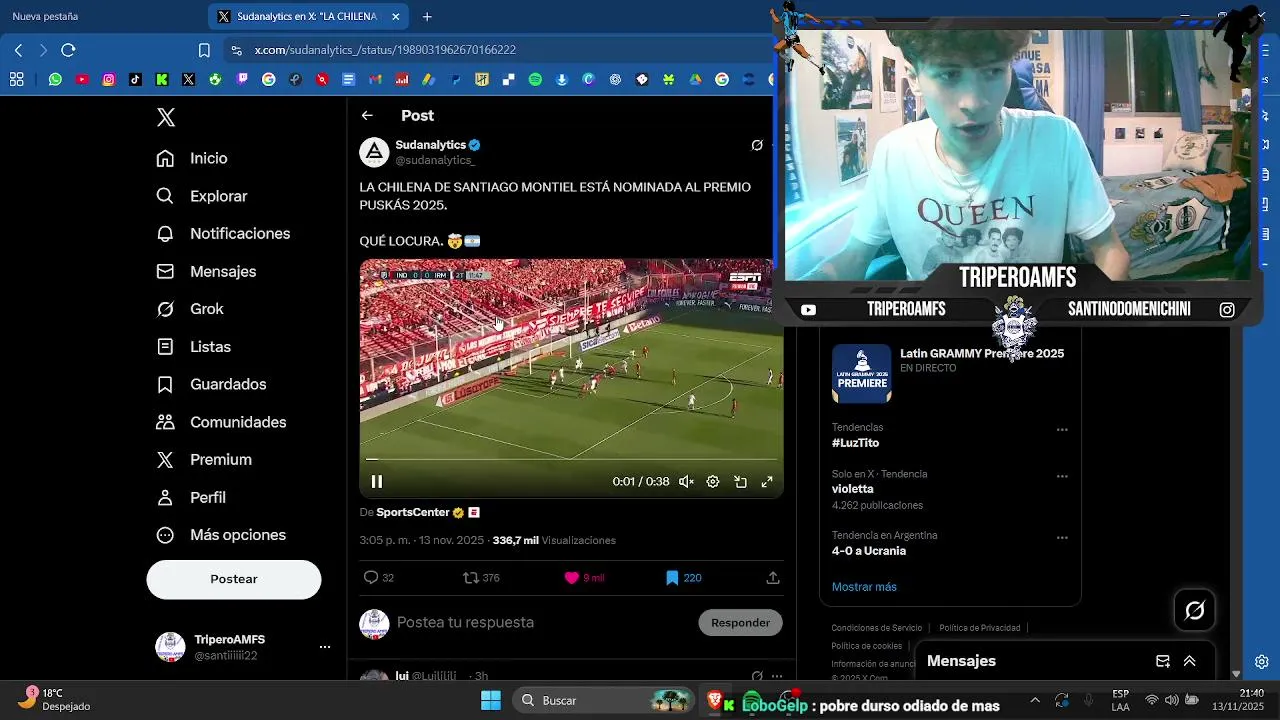Open Grok from the sidebar
The height and width of the screenshot is (720, 1280).
(190, 309)
